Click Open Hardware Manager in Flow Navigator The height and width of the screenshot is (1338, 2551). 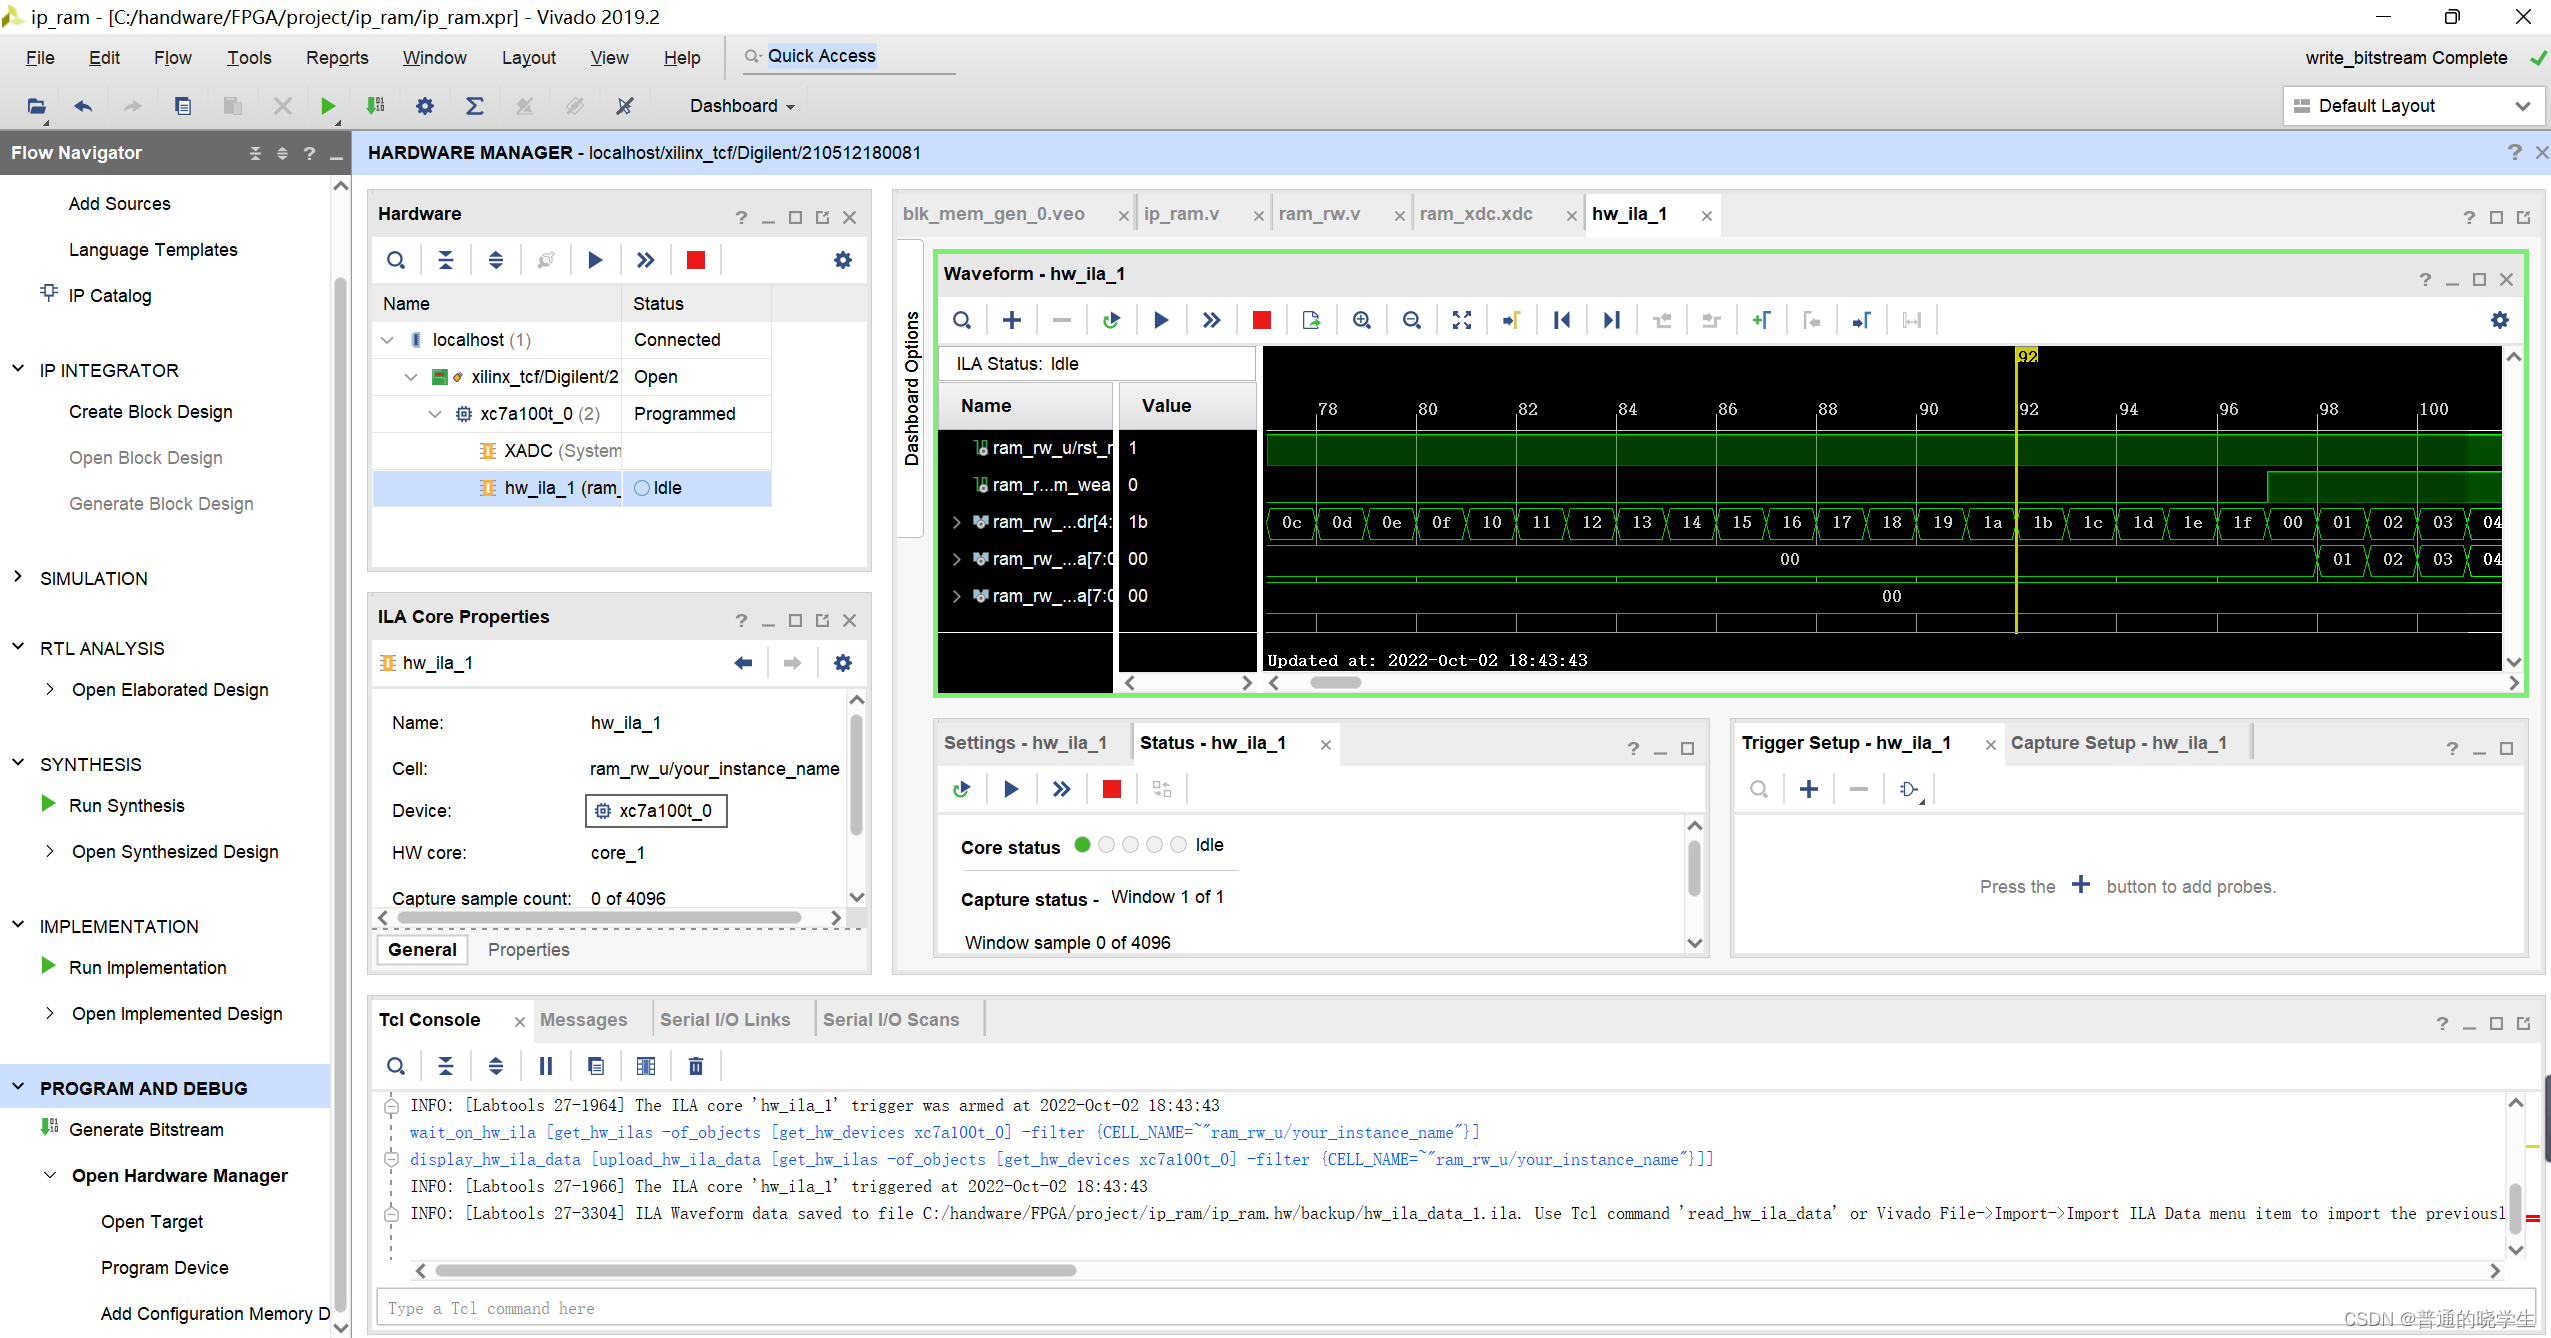tap(179, 1174)
